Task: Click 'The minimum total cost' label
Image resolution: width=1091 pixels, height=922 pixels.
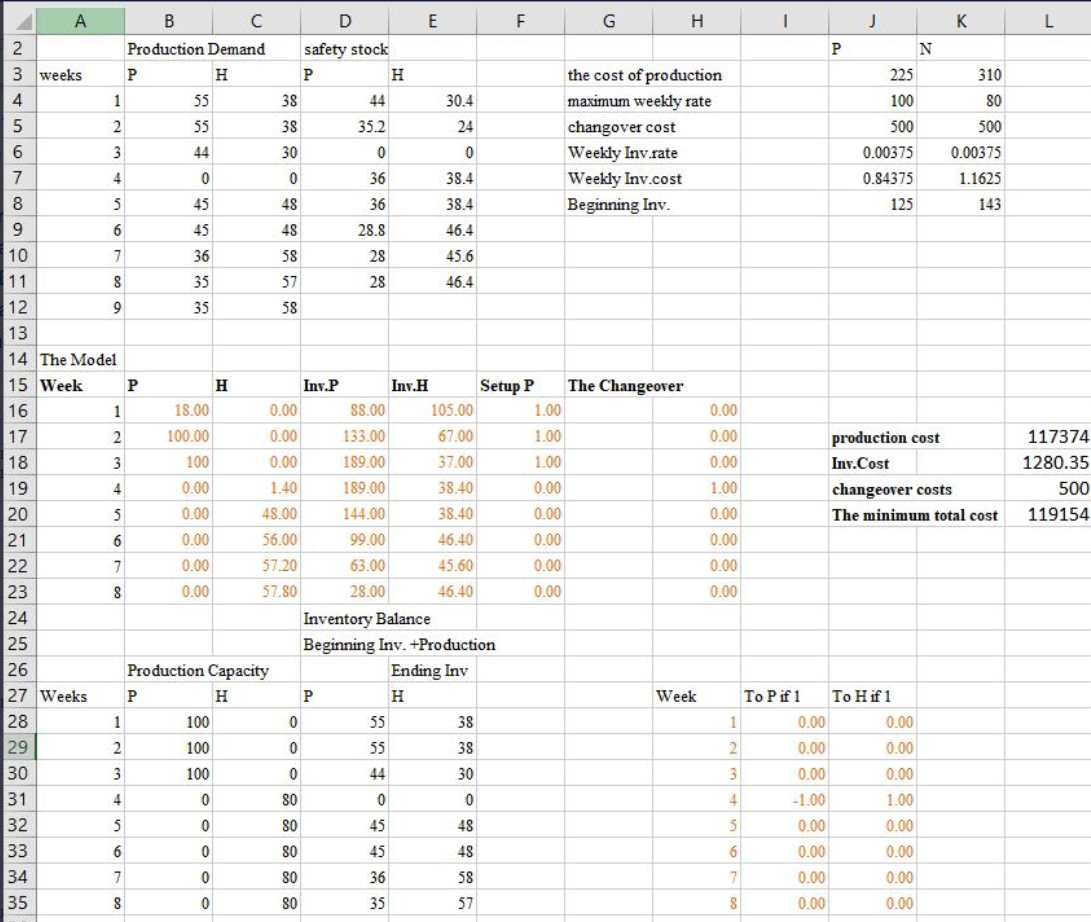Action: click(x=914, y=515)
